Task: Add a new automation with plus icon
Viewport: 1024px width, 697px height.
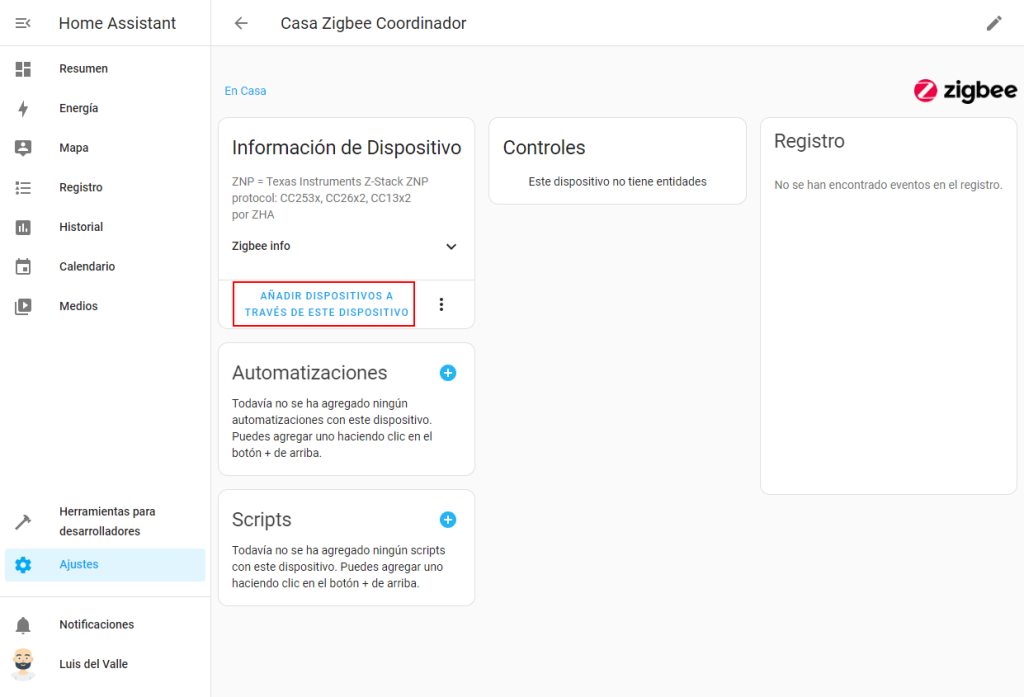Action: click(448, 373)
